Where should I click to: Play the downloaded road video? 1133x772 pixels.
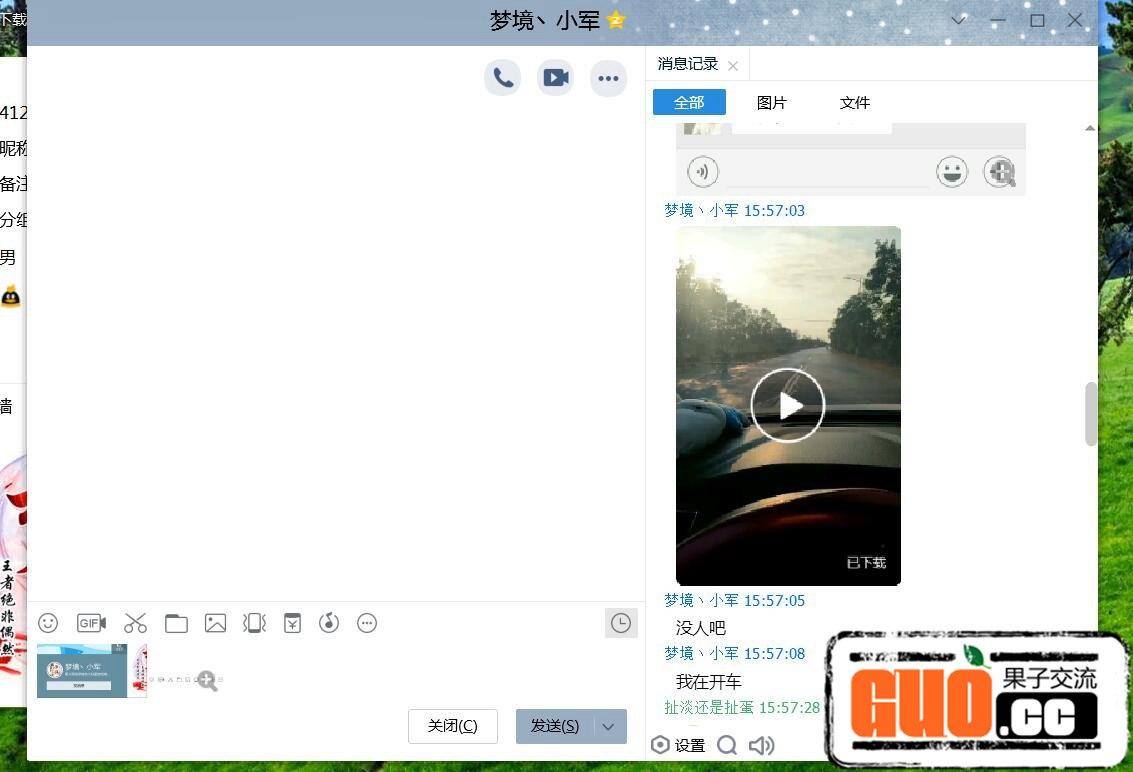788,405
